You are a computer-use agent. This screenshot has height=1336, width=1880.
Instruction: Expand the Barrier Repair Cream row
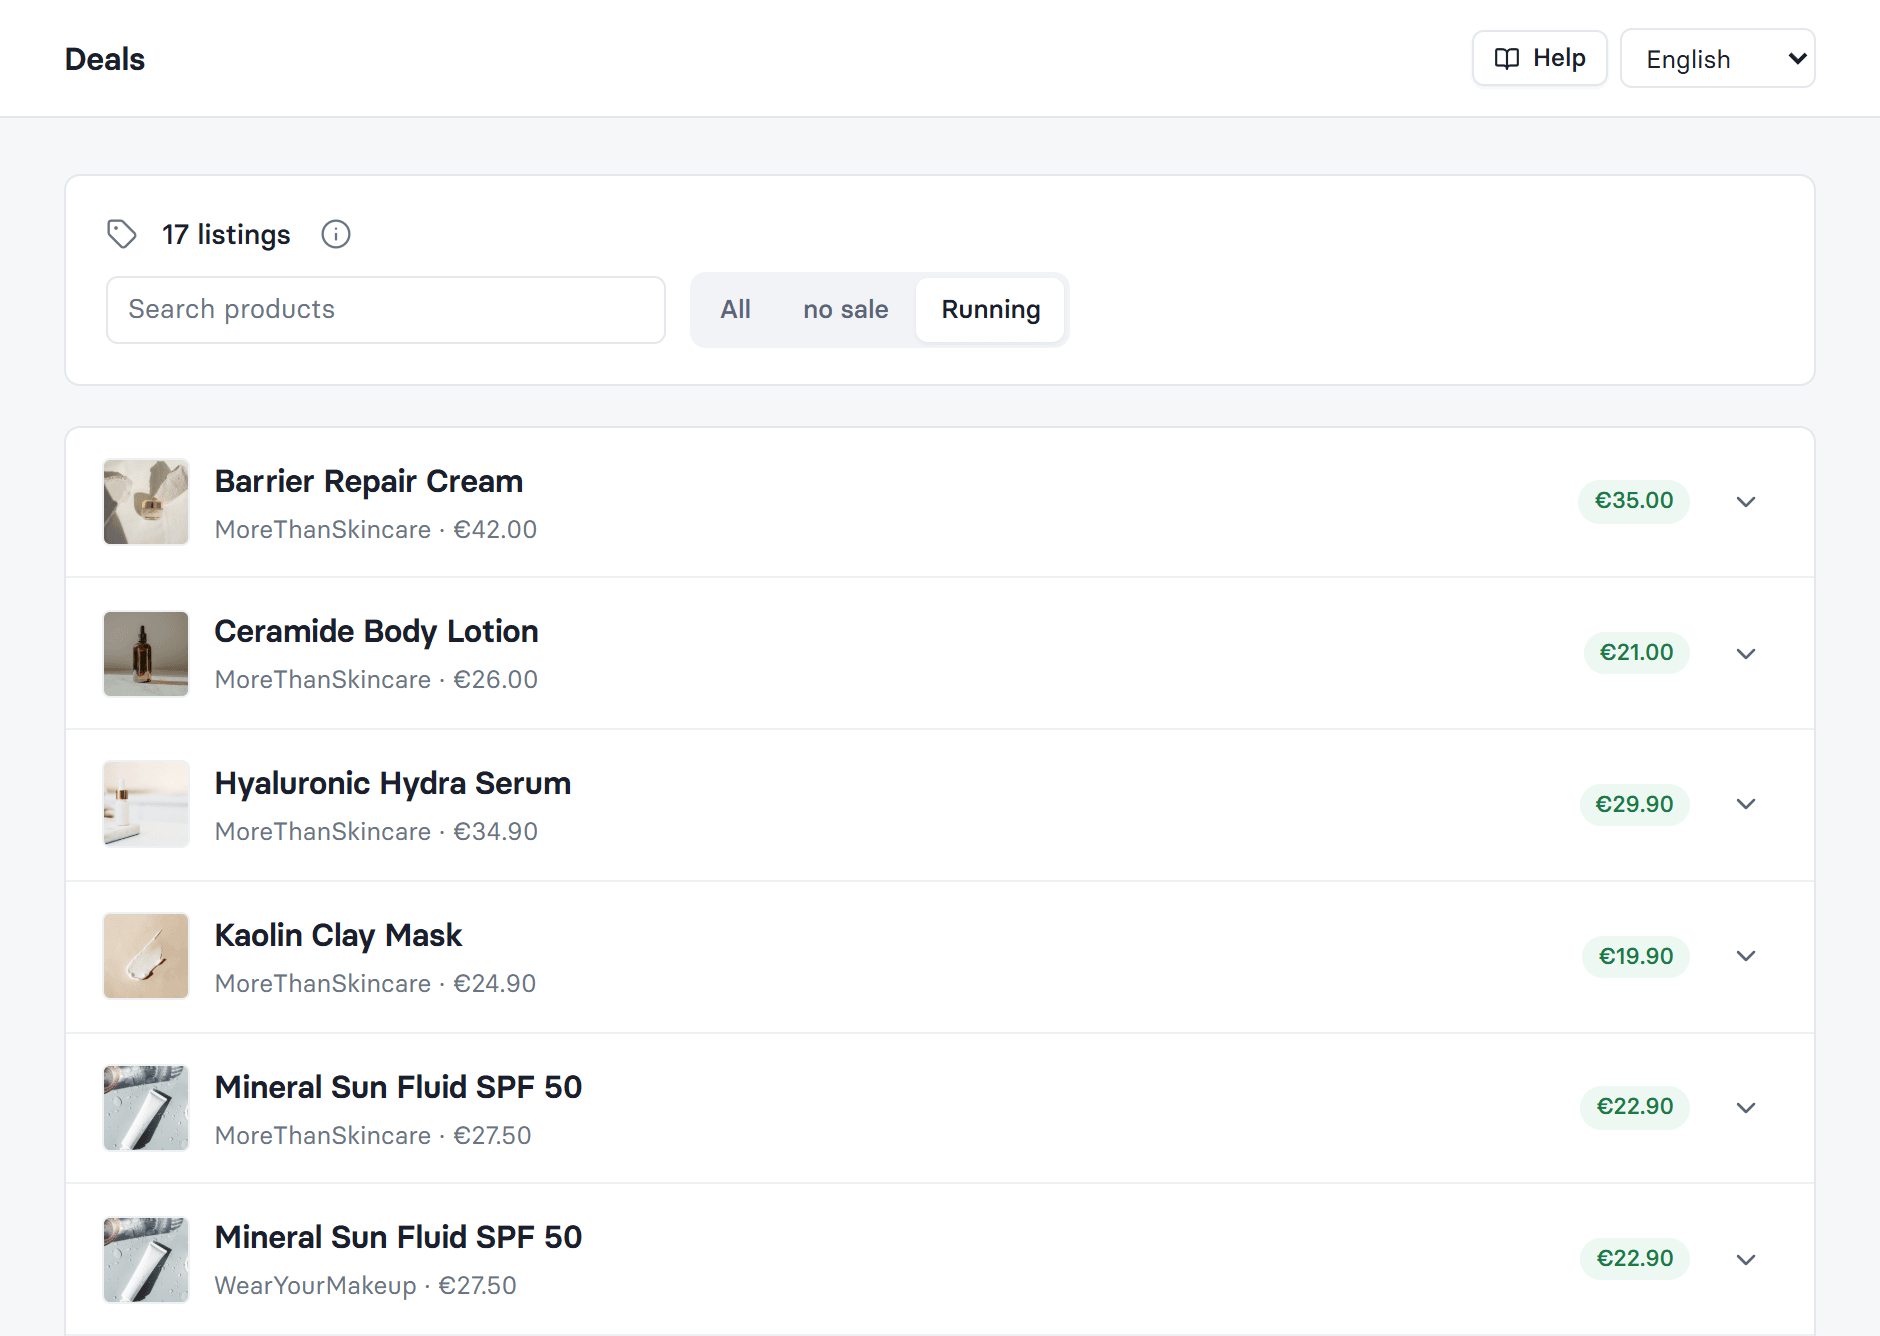tap(1746, 502)
